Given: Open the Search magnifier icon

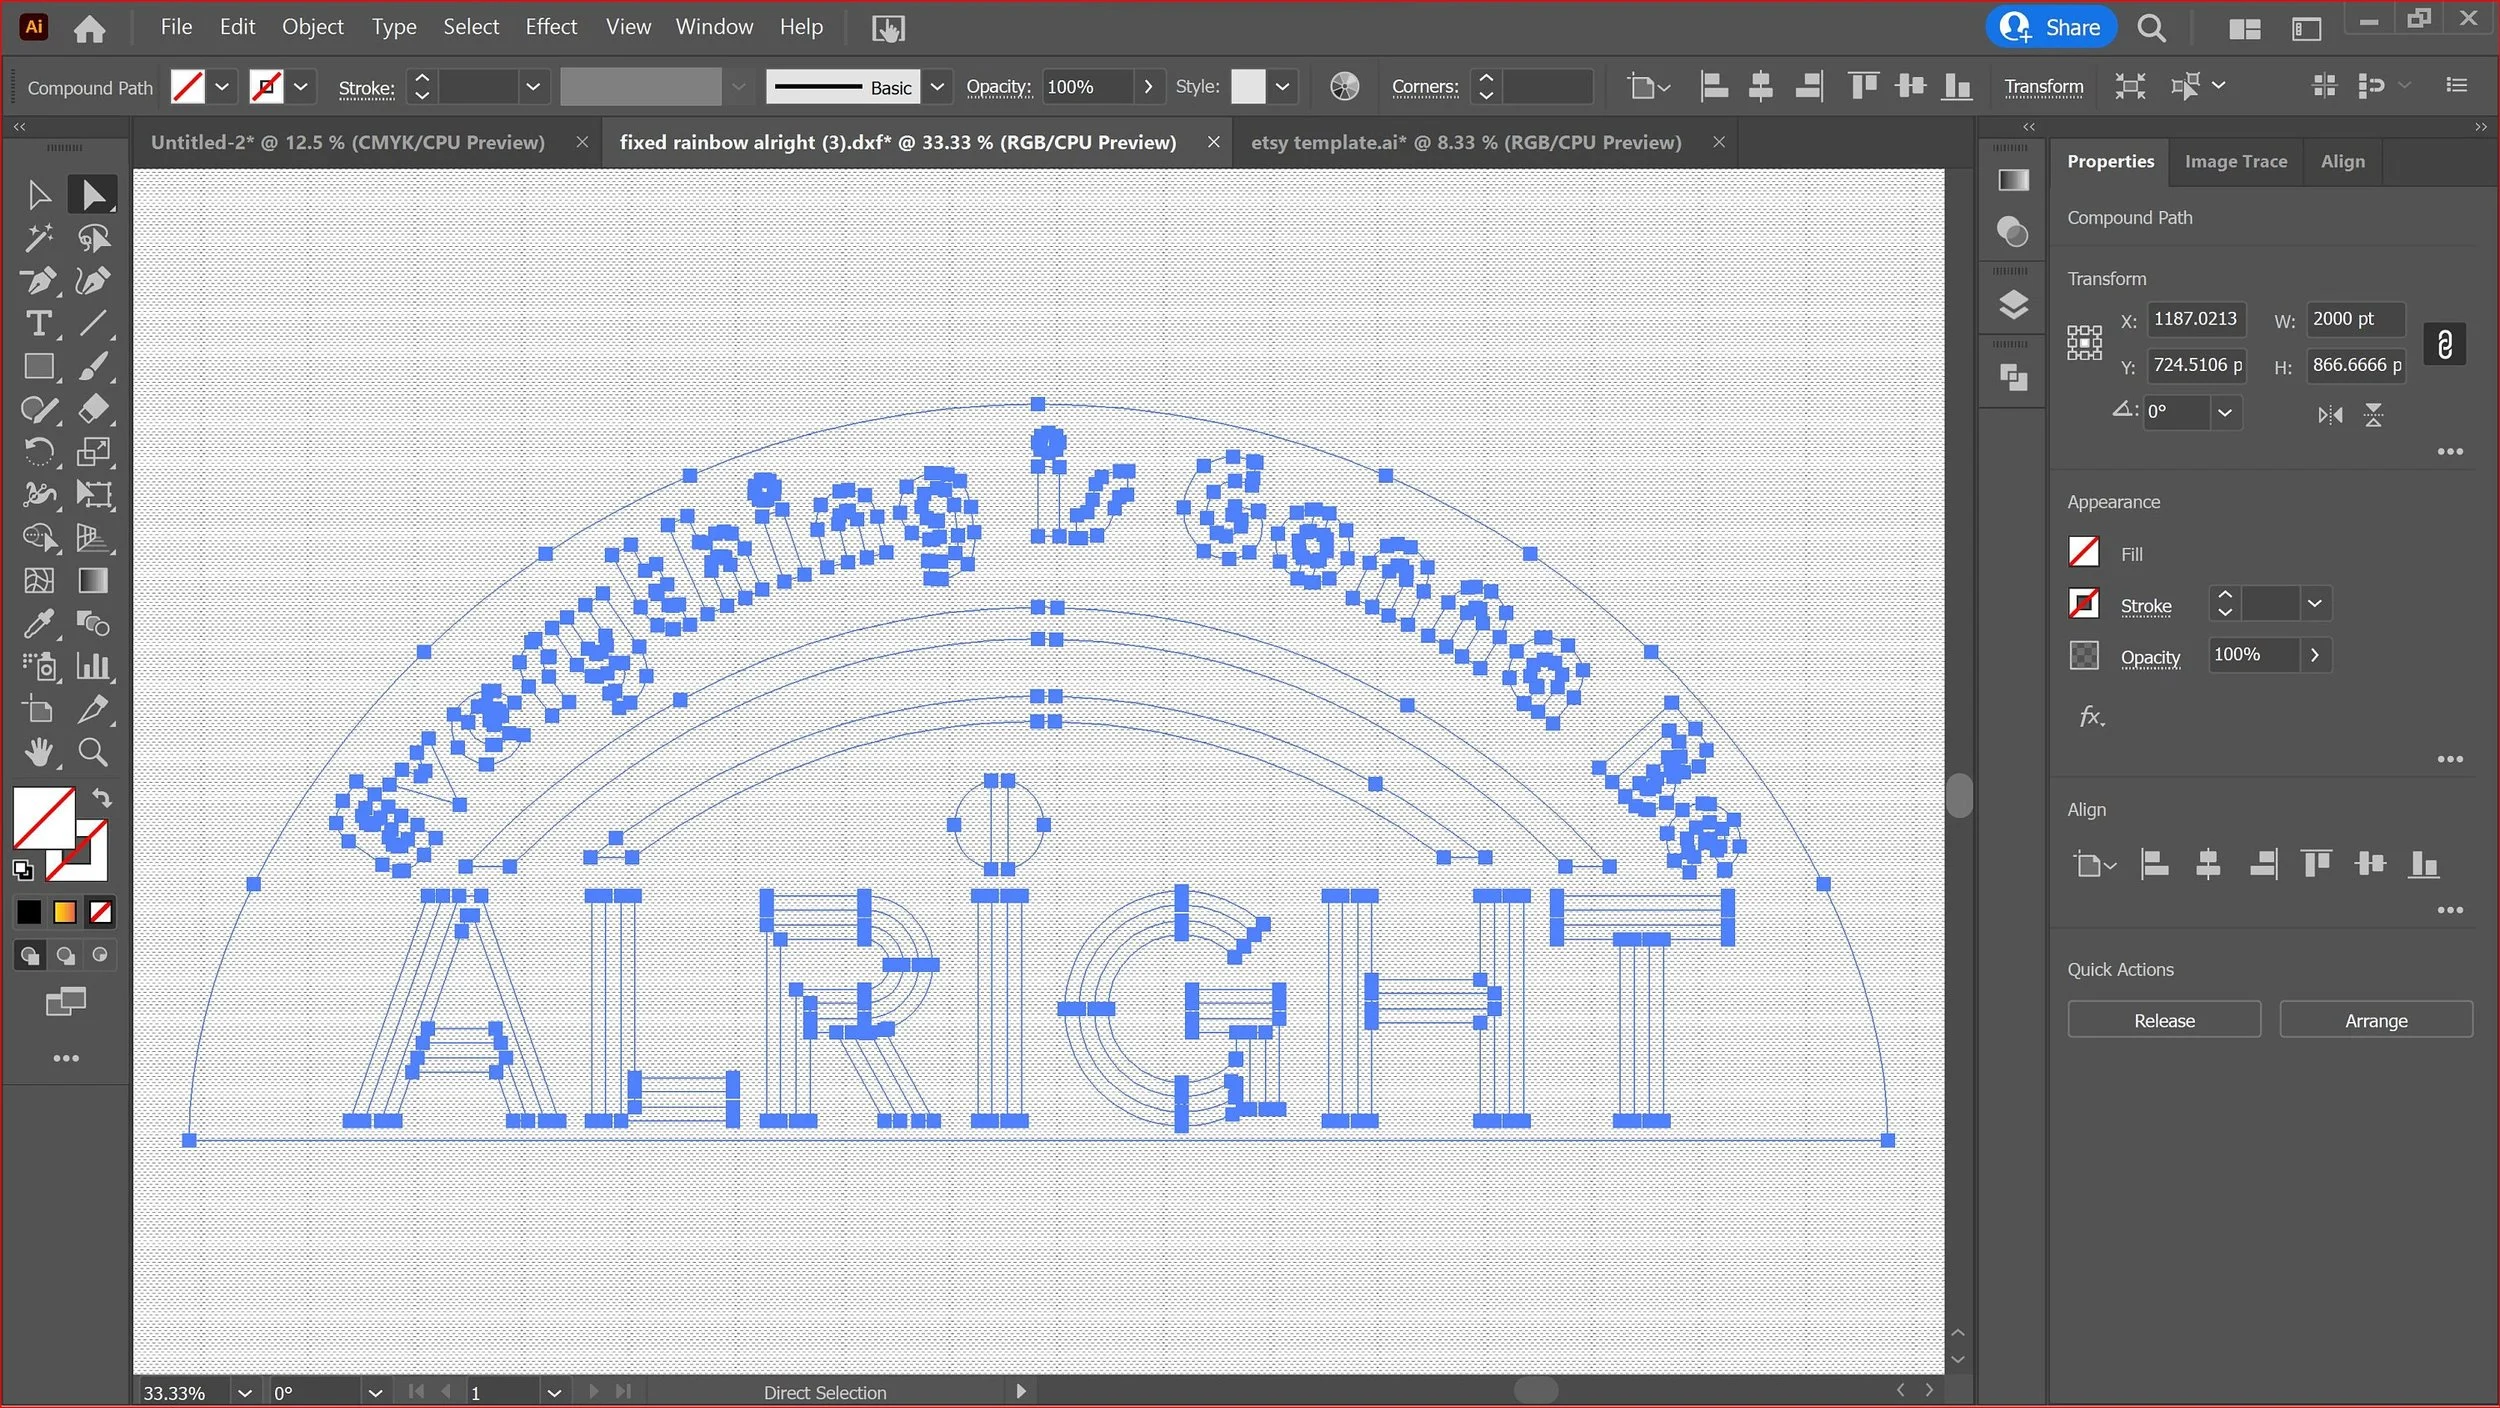Looking at the screenshot, I should 2152,28.
